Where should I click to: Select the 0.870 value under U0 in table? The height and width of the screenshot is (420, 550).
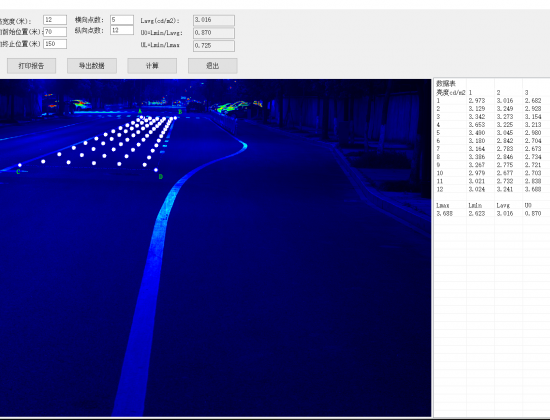pos(533,213)
